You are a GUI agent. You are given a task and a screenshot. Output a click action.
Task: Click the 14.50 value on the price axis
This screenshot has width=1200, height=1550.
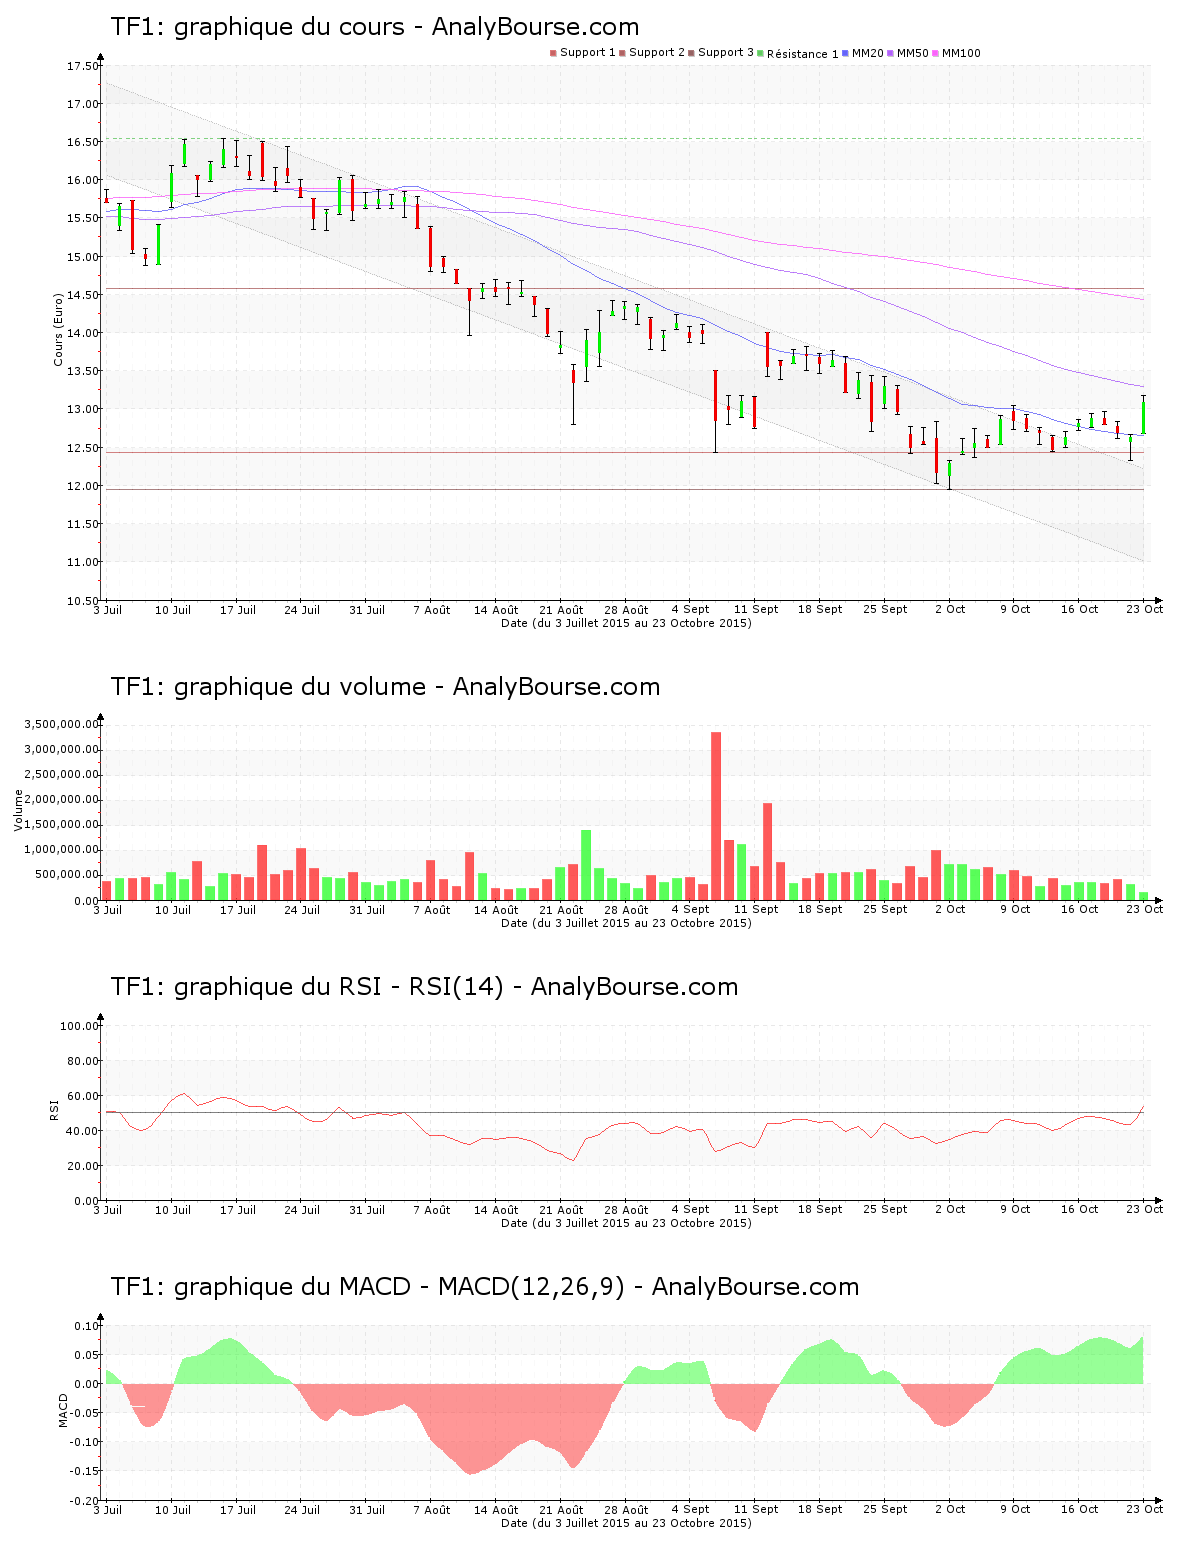click(83, 295)
